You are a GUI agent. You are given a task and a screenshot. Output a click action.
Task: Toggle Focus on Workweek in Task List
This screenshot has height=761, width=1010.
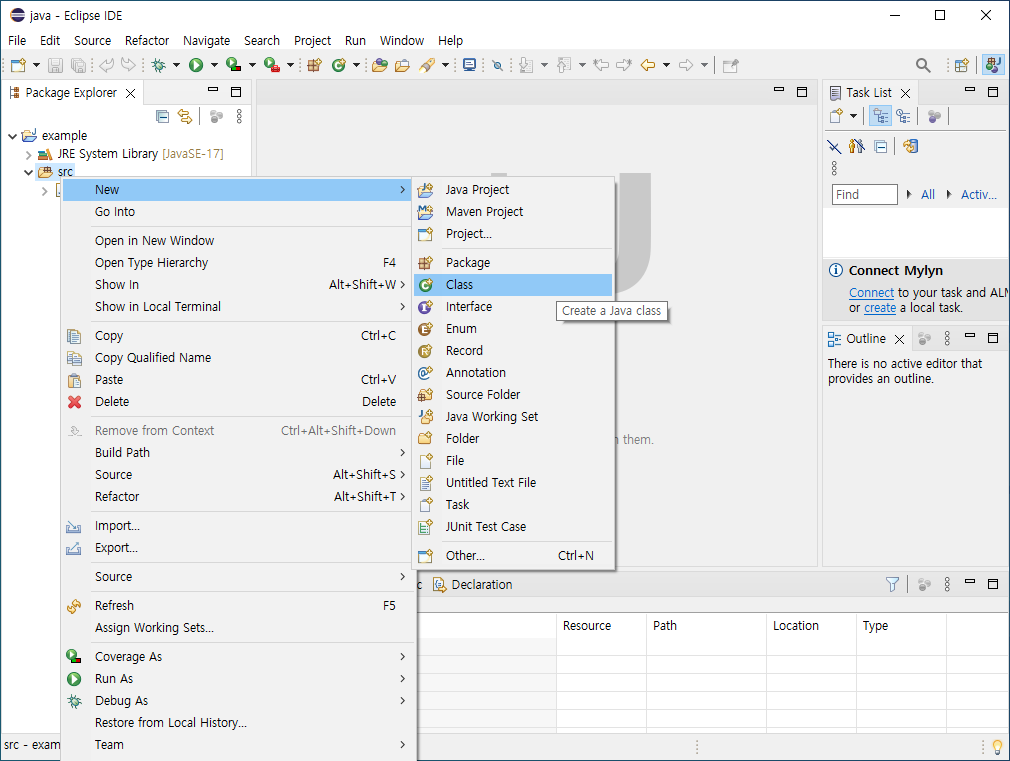(934, 117)
